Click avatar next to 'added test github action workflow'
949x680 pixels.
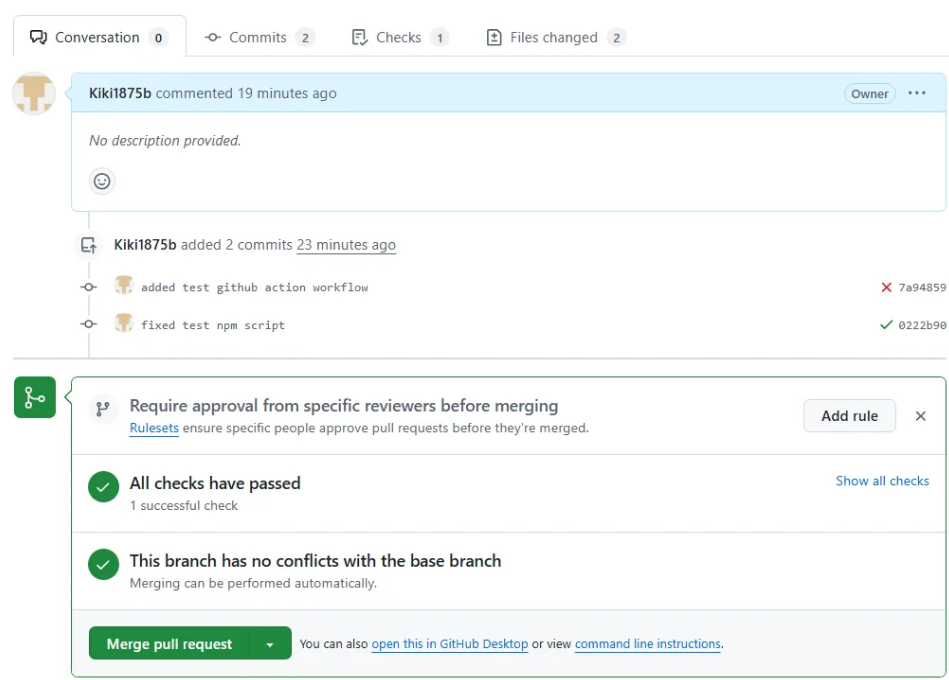(x=124, y=286)
